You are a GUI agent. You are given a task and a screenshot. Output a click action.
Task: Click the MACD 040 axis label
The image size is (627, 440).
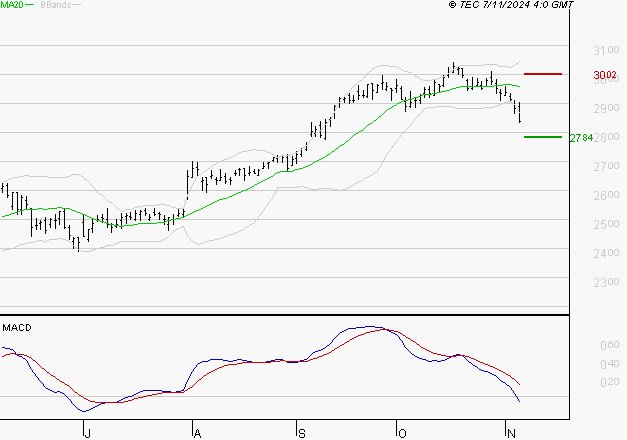609,364
